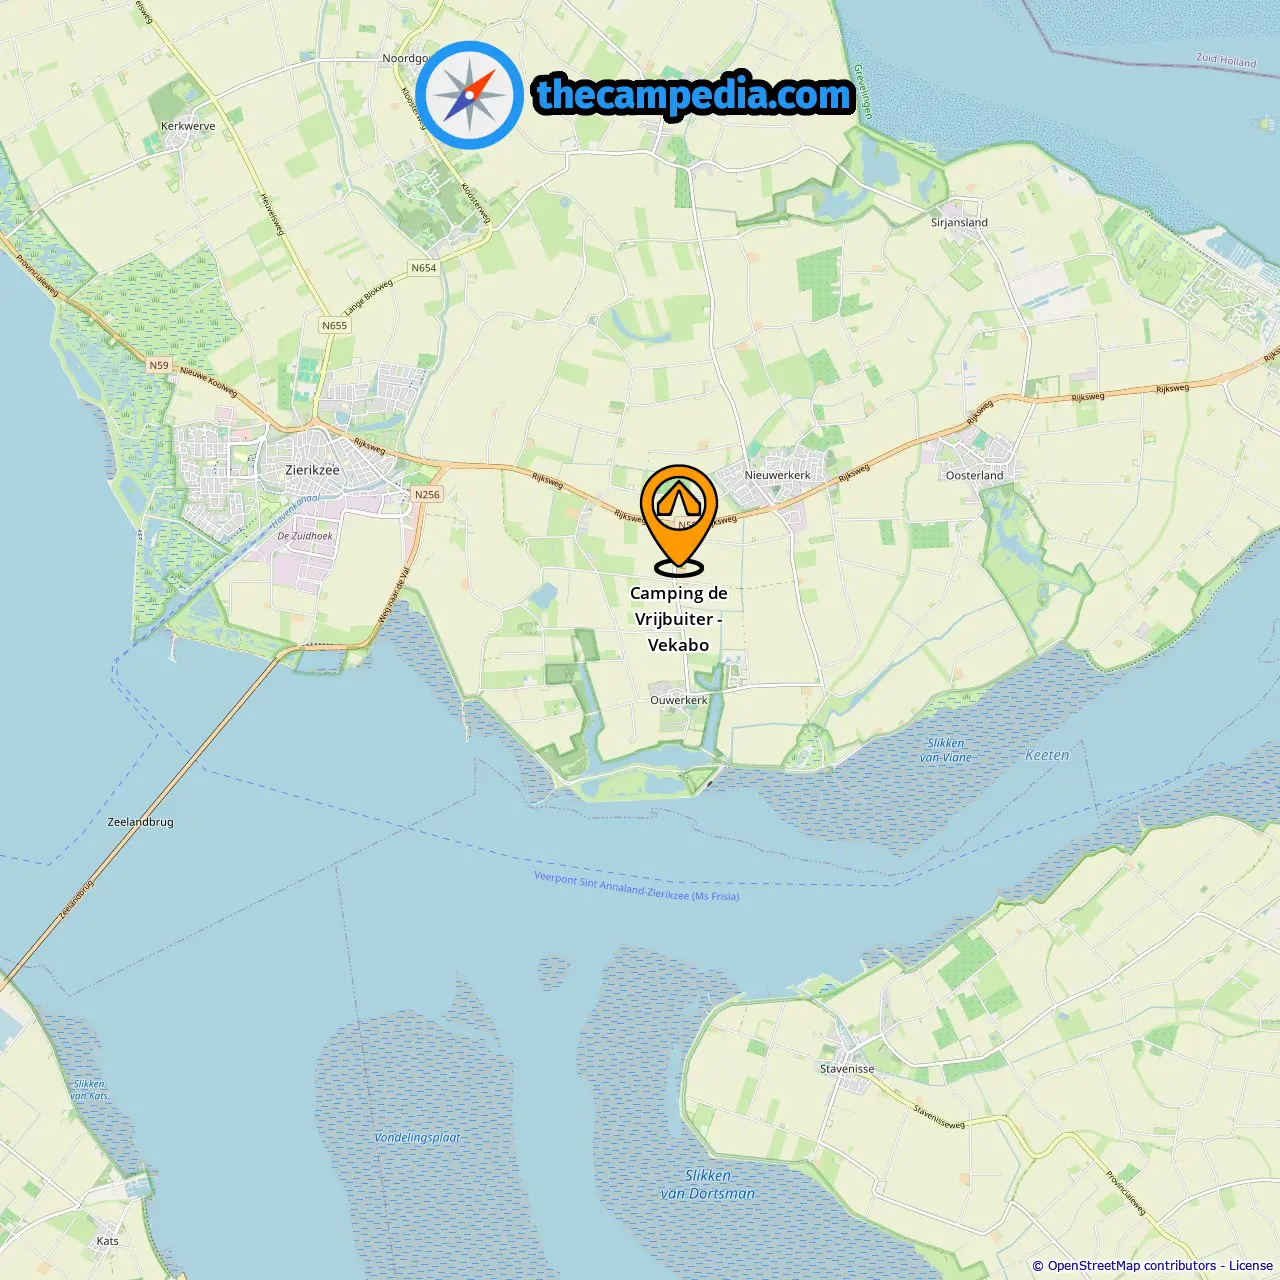Image resolution: width=1280 pixels, height=1280 pixels.
Task: Click the N59 road shield
Action: coord(159,365)
